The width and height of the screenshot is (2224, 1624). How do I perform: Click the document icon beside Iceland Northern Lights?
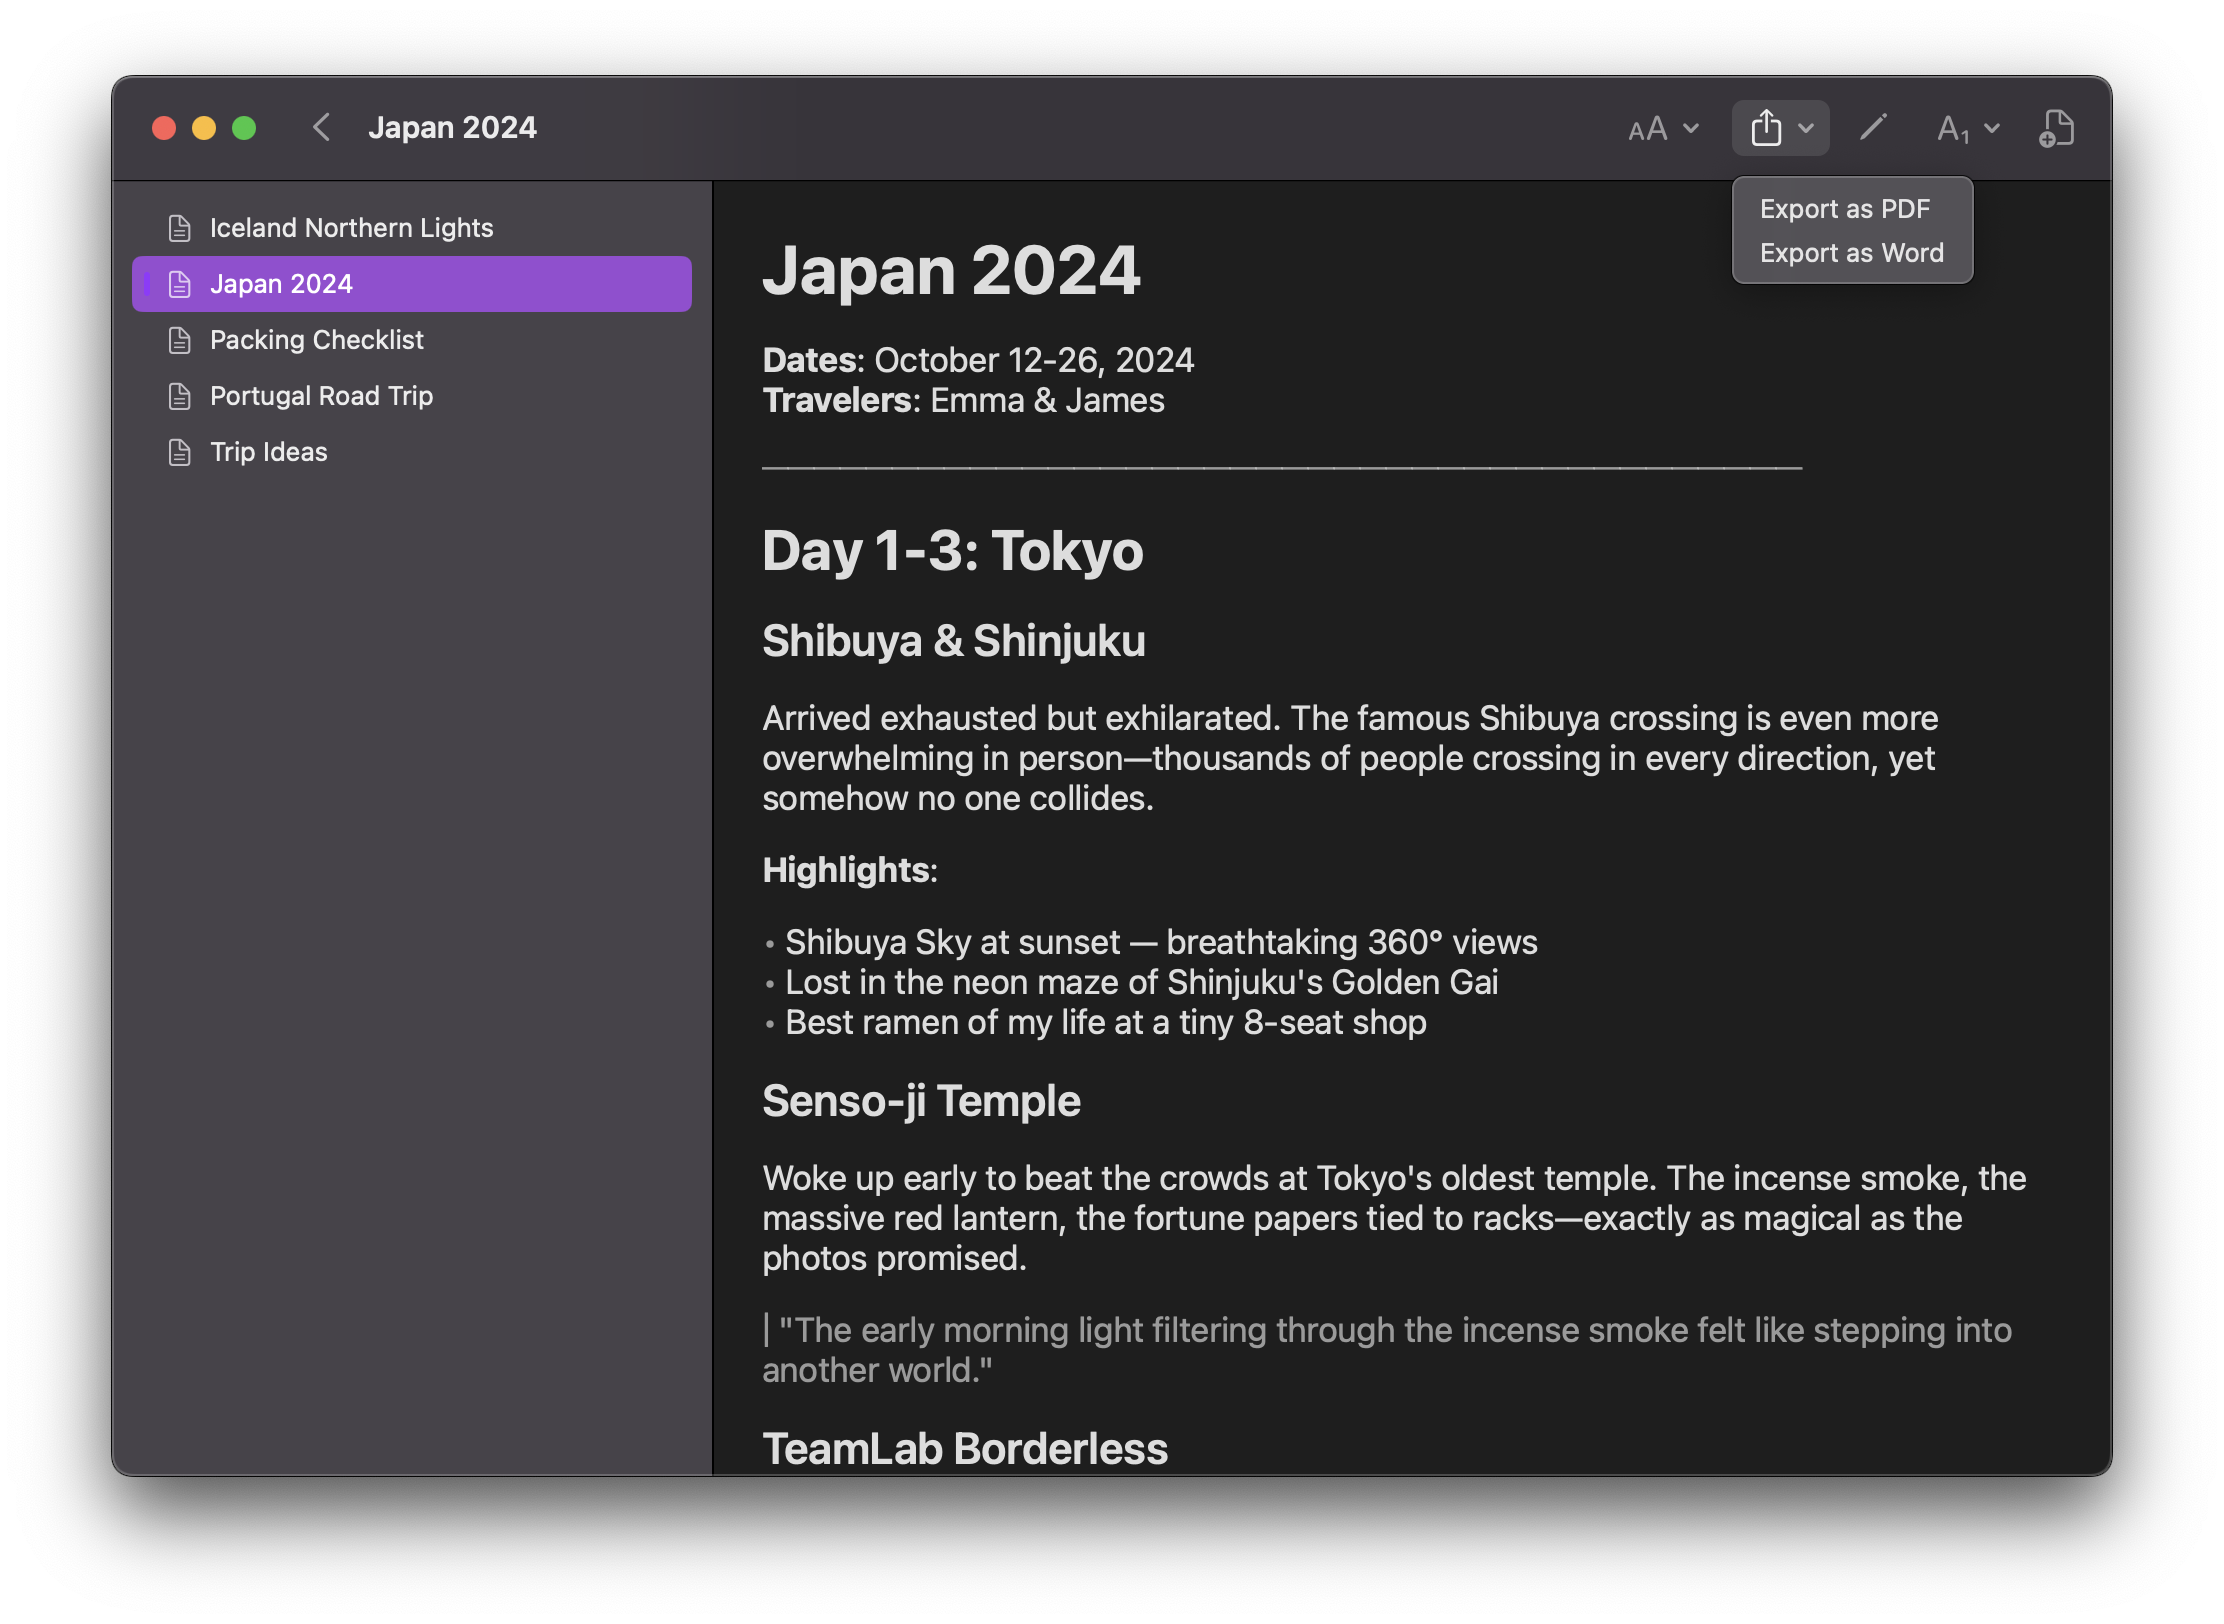tap(180, 227)
